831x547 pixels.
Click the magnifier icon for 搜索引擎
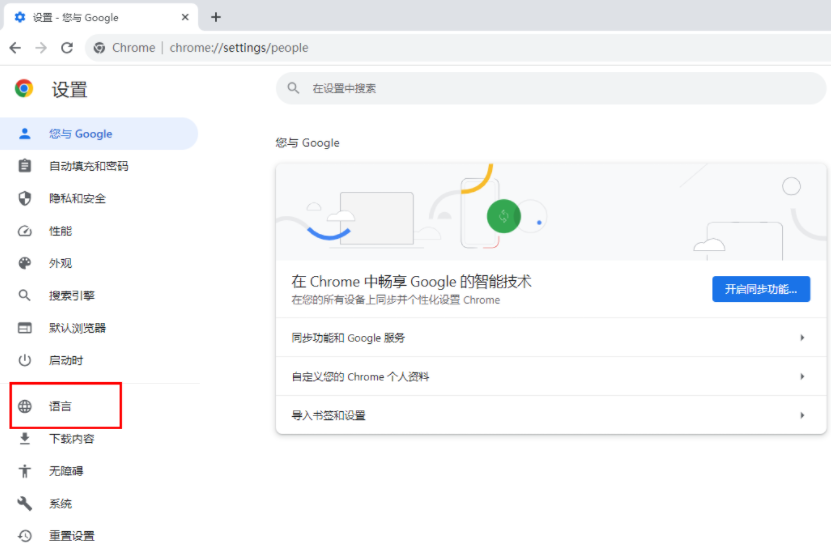(24, 295)
